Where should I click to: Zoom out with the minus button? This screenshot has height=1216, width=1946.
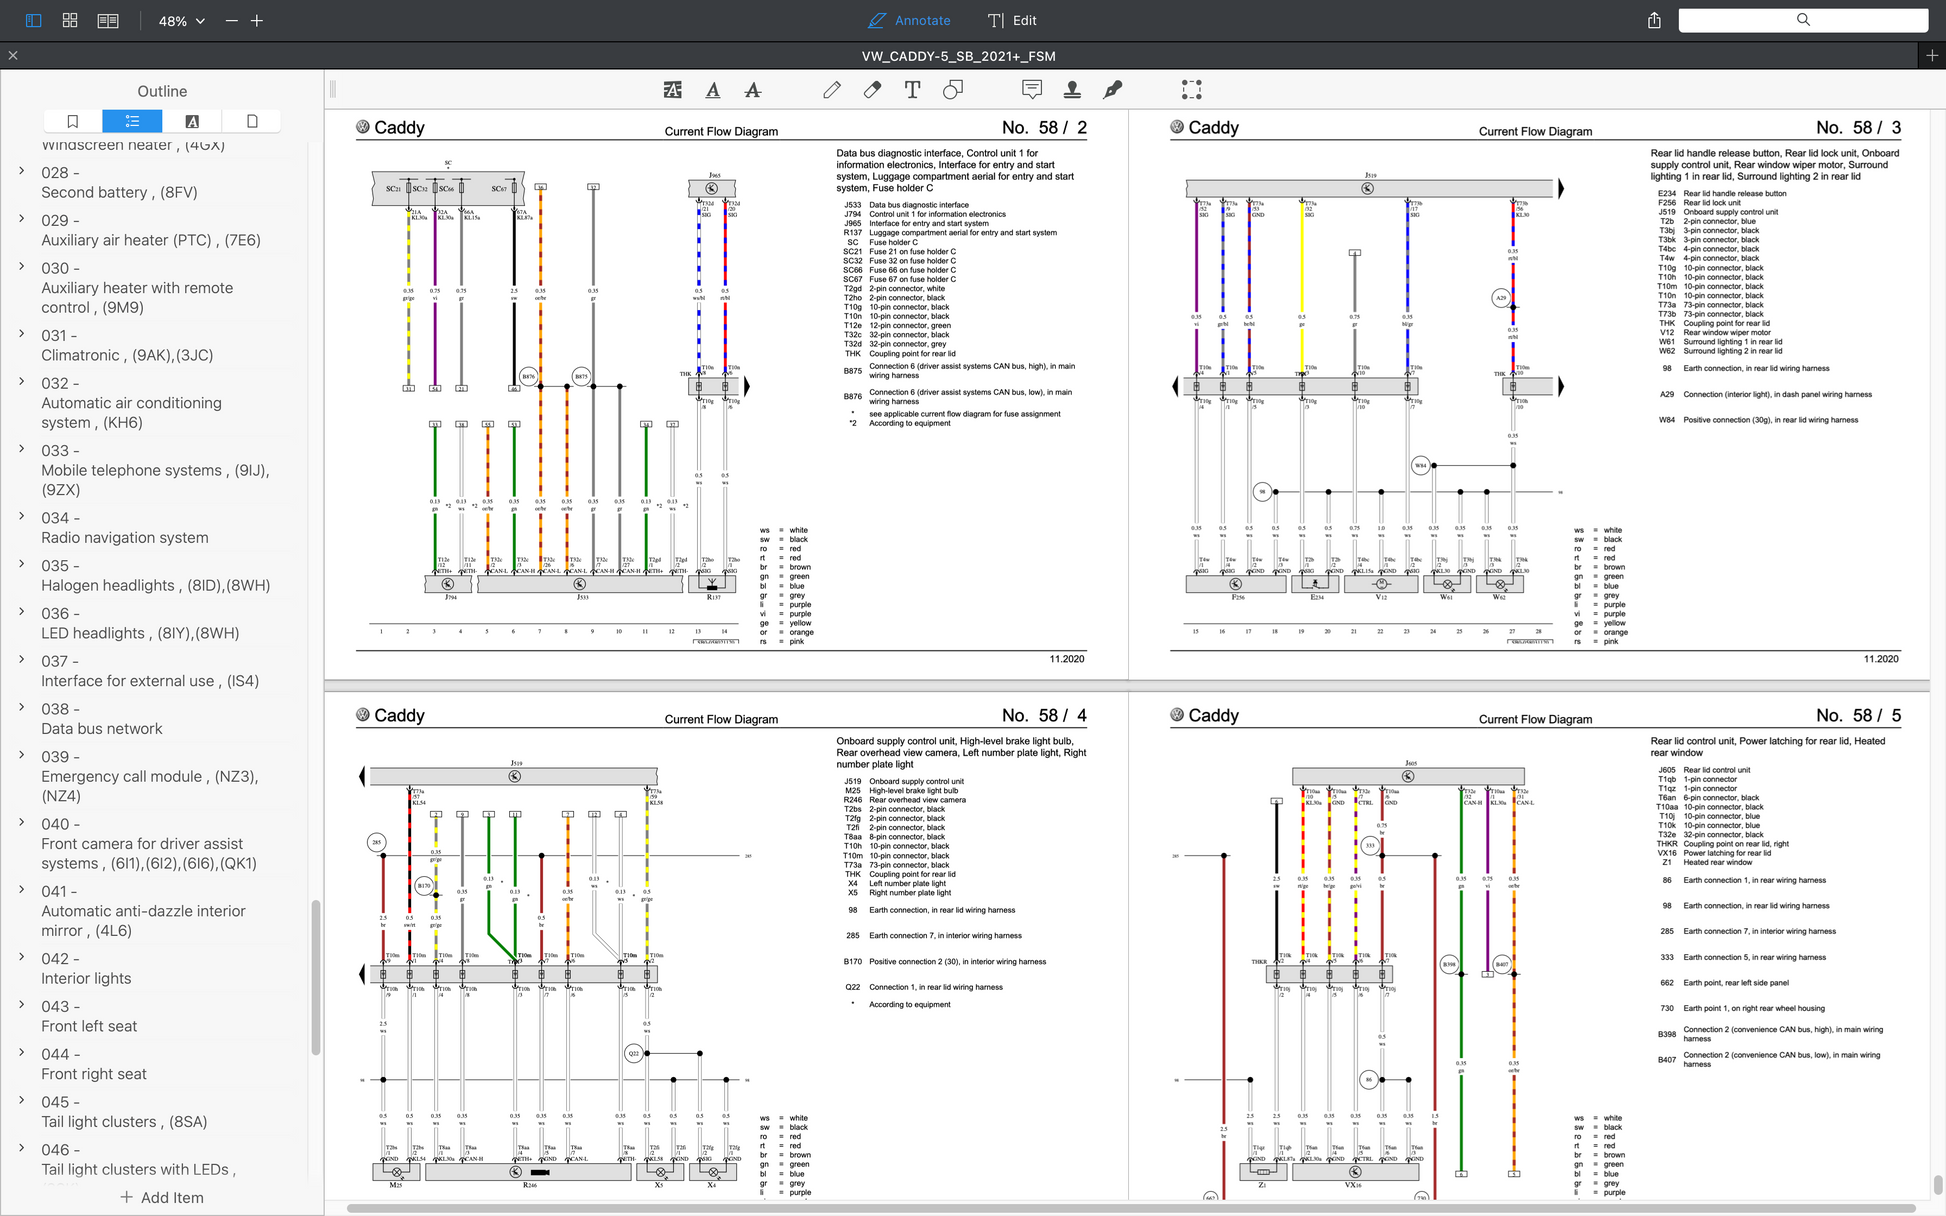(x=232, y=20)
